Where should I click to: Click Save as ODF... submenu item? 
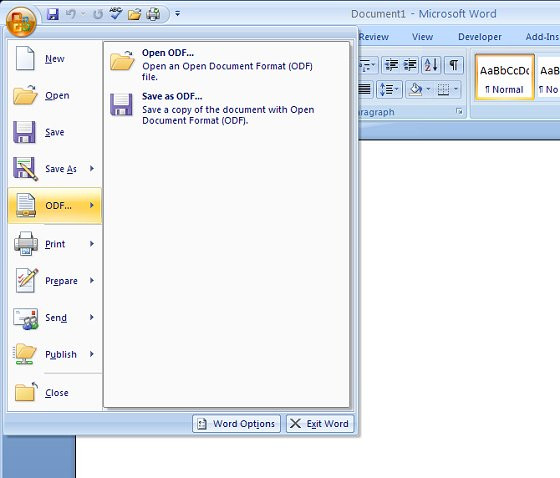tap(226, 108)
